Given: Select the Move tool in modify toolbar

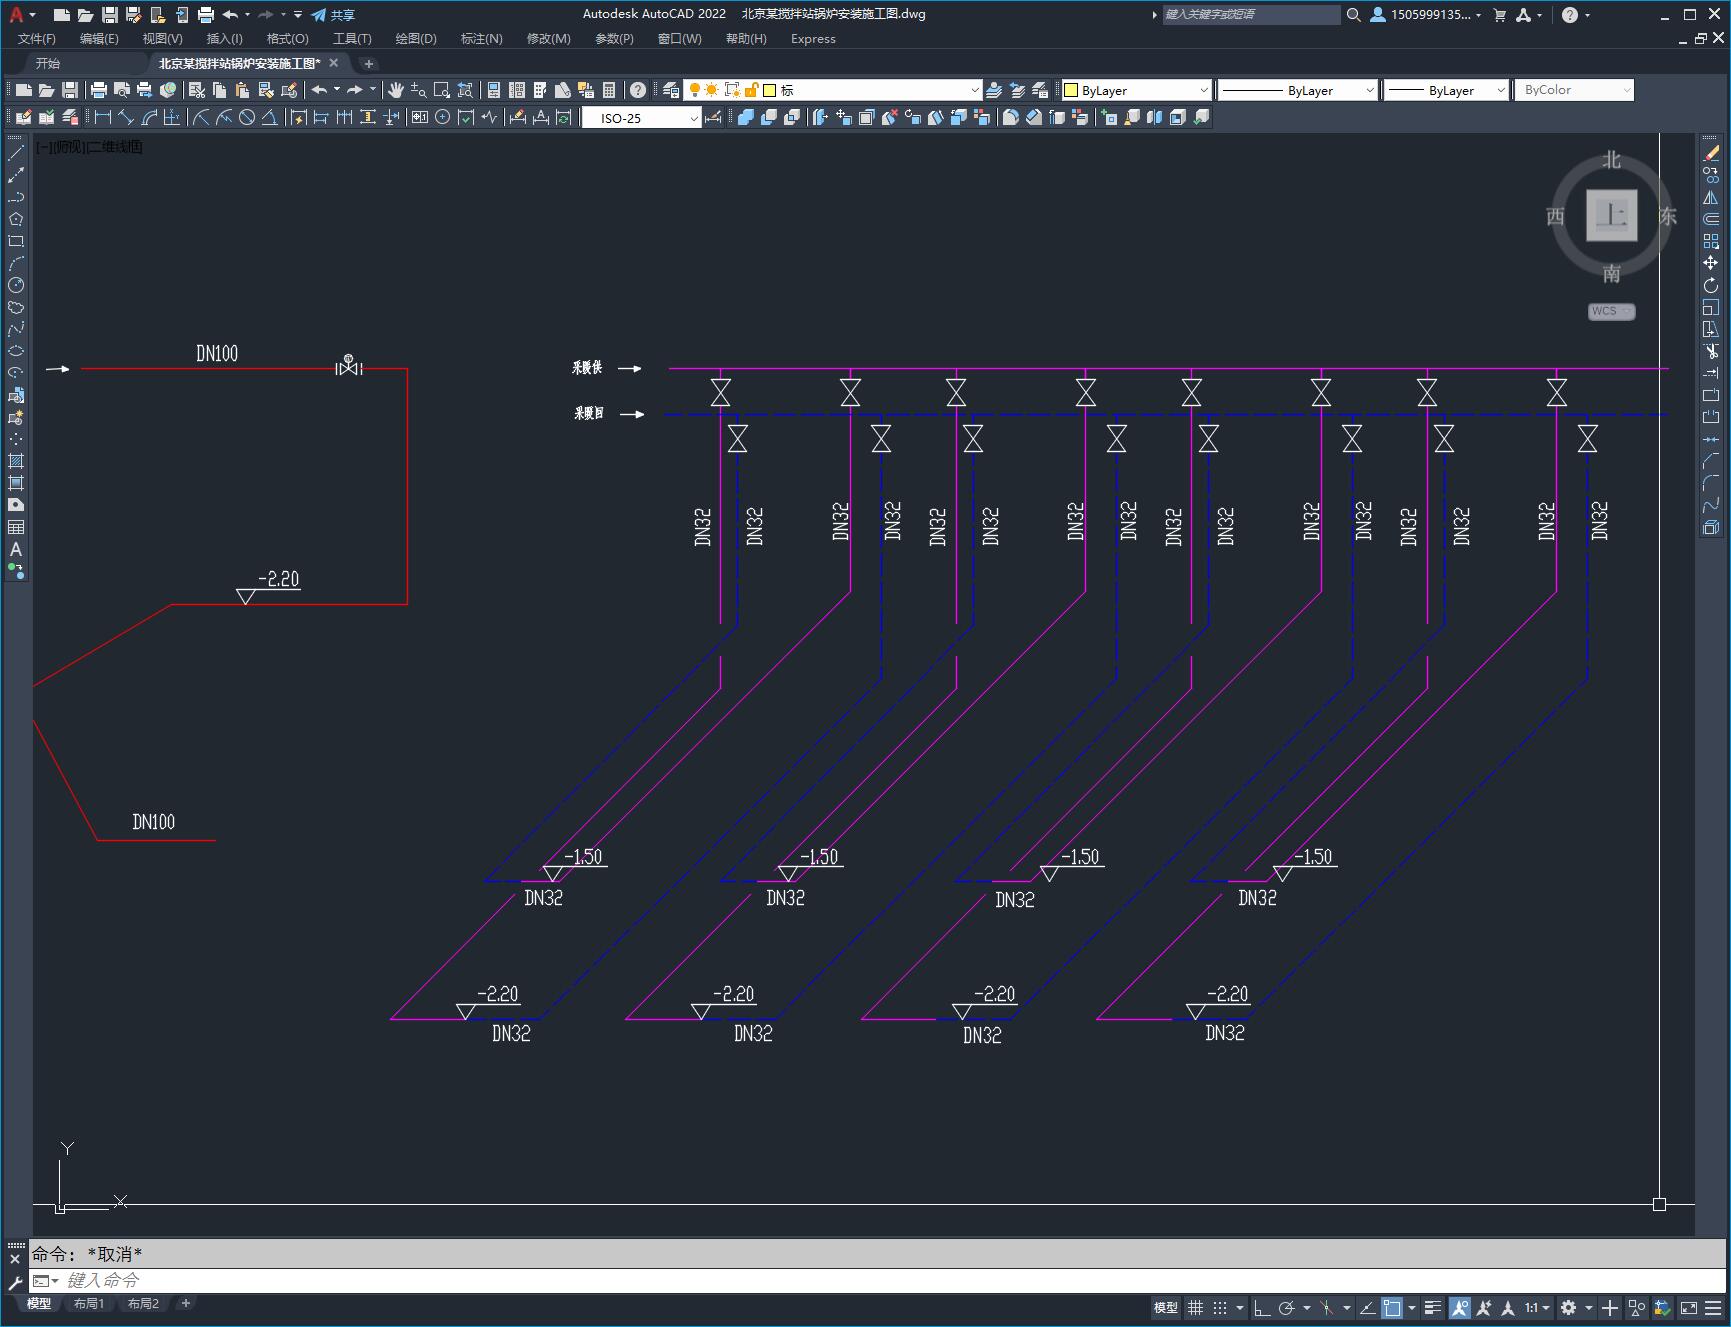Looking at the screenshot, I should [x=1711, y=263].
